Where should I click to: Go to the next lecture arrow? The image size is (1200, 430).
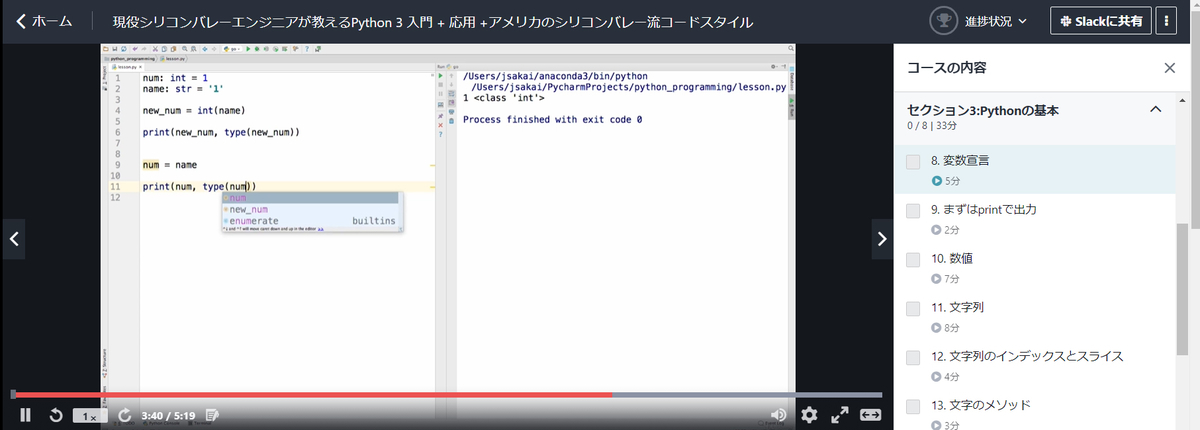point(881,239)
